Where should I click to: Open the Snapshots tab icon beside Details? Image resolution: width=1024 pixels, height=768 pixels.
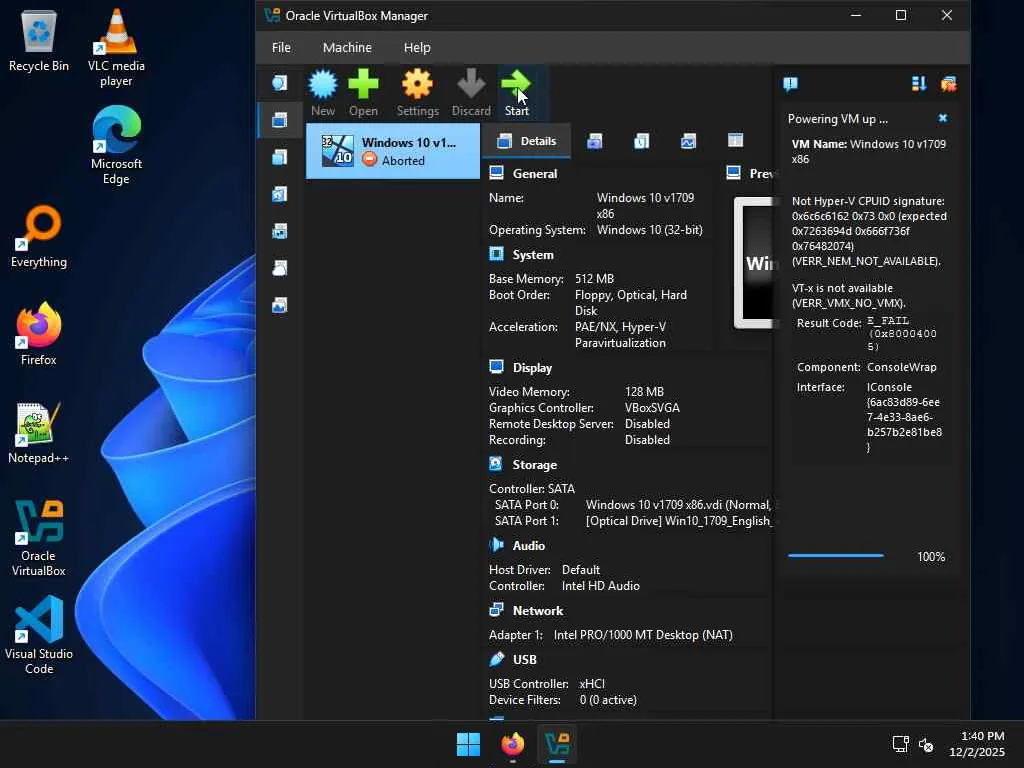click(595, 141)
